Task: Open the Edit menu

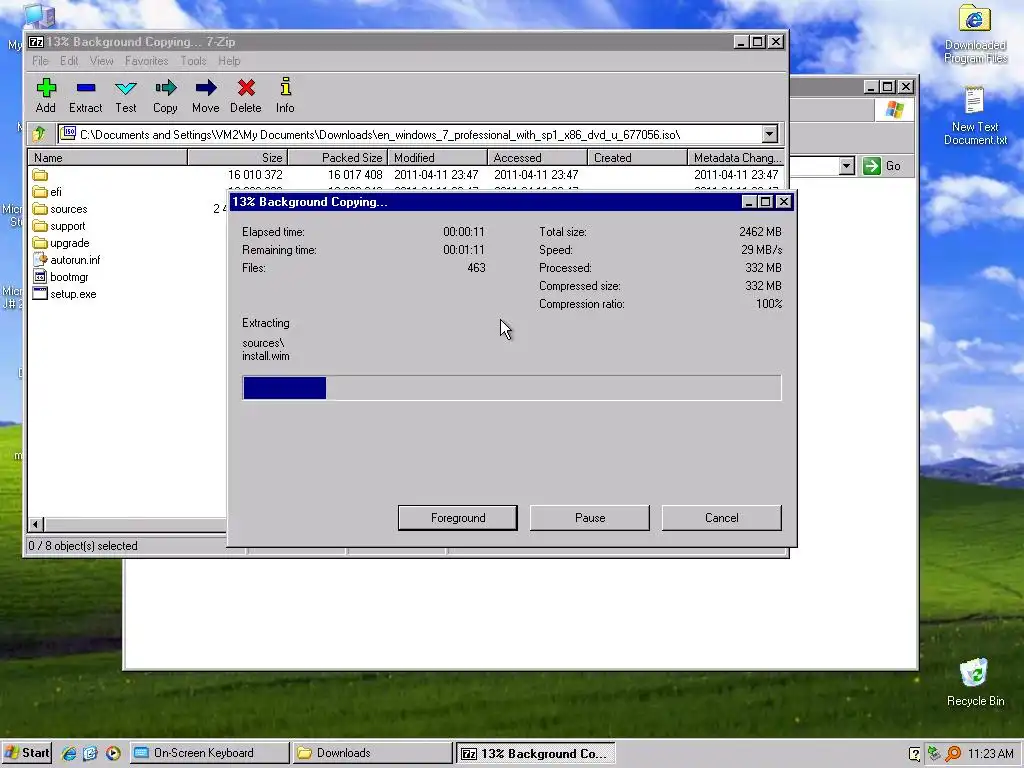Action: point(69,61)
